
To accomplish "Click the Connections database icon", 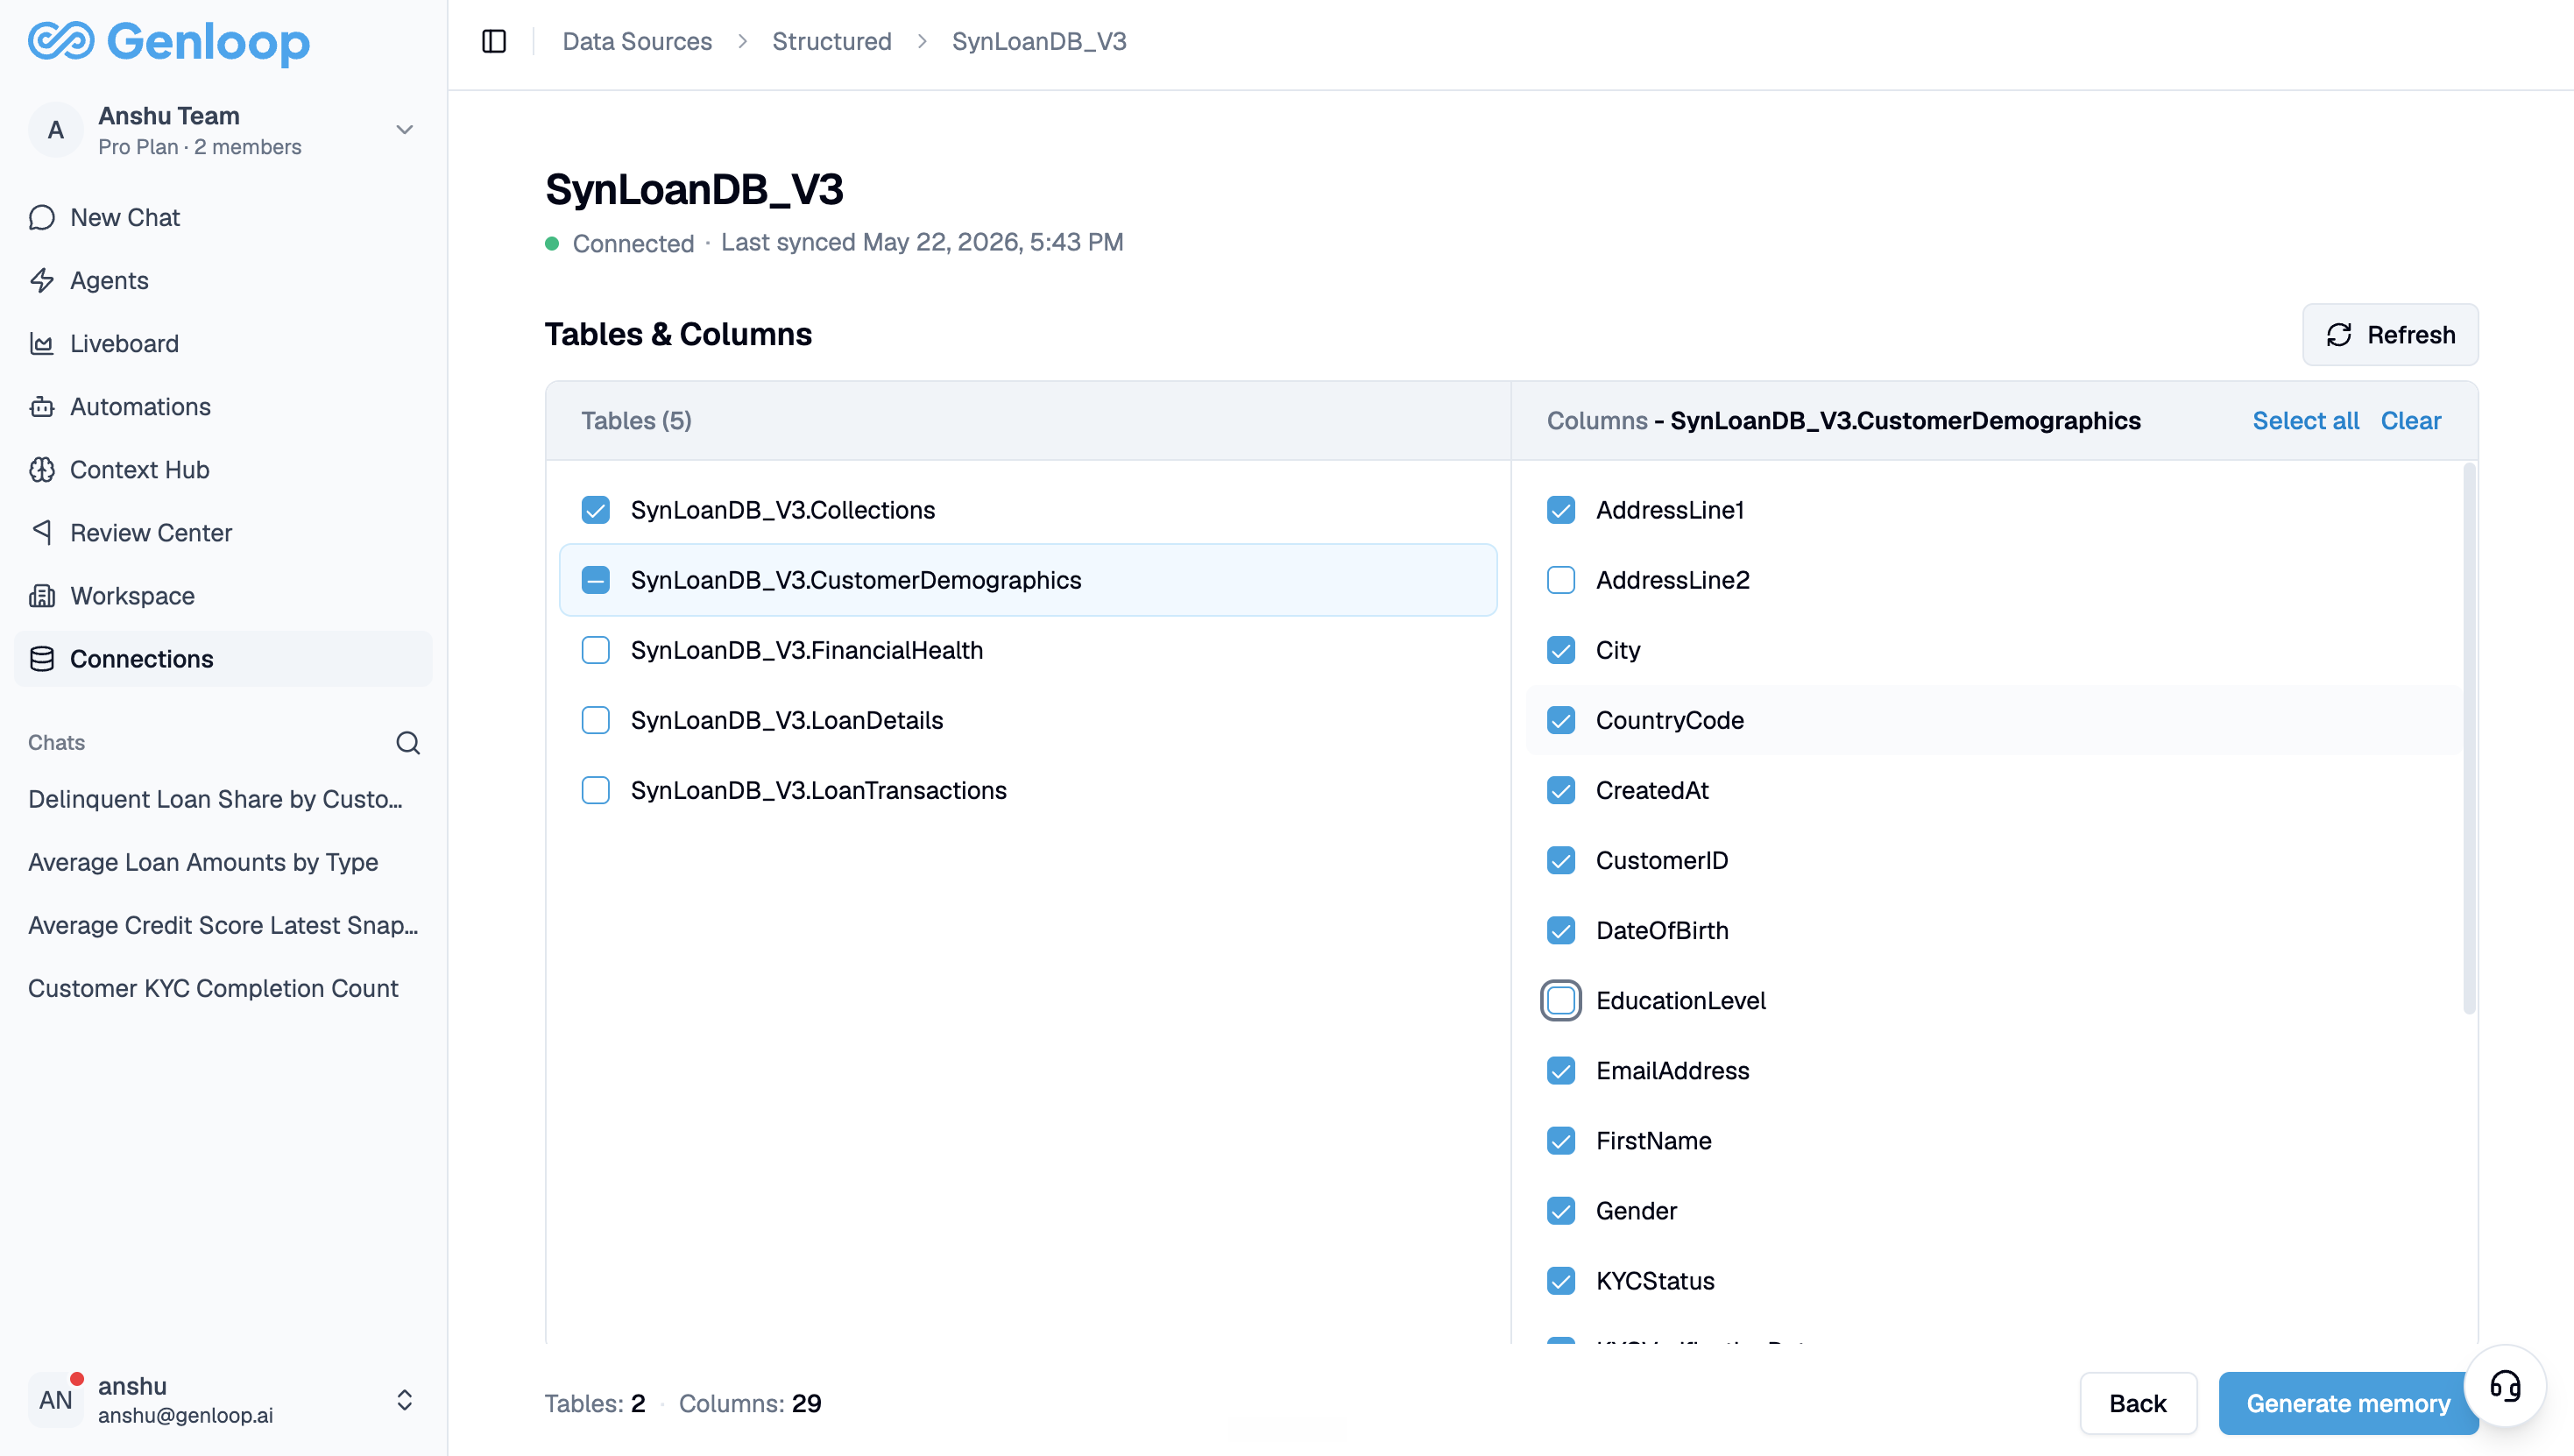I will click(42, 658).
